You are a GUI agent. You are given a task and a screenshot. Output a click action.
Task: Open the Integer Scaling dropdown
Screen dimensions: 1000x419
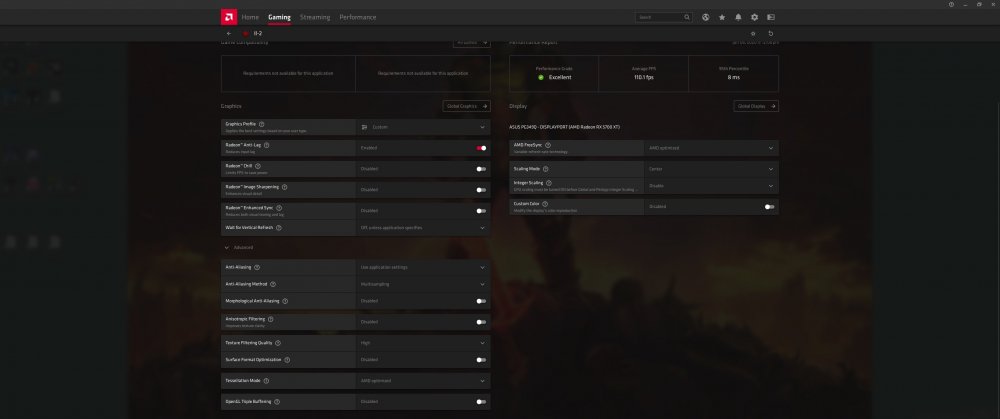coord(711,186)
